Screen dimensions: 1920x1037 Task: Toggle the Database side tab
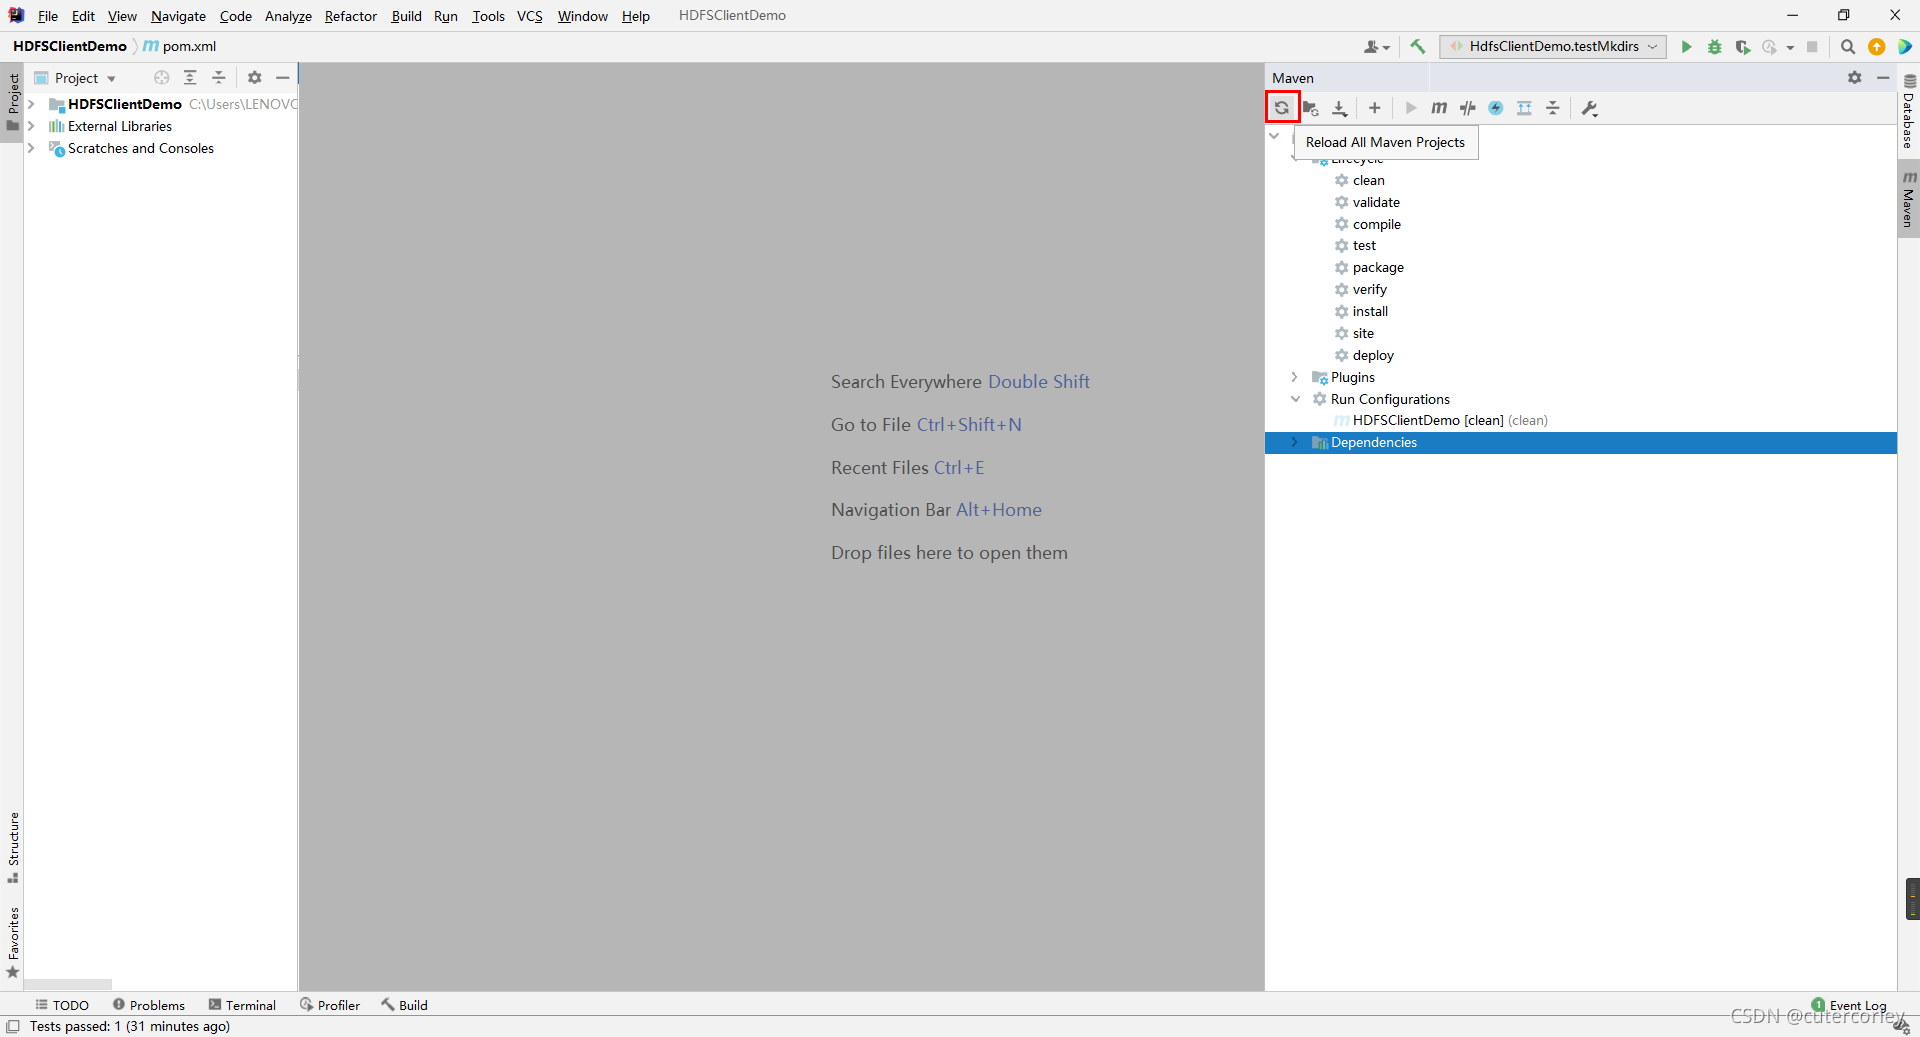(1908, 112)
